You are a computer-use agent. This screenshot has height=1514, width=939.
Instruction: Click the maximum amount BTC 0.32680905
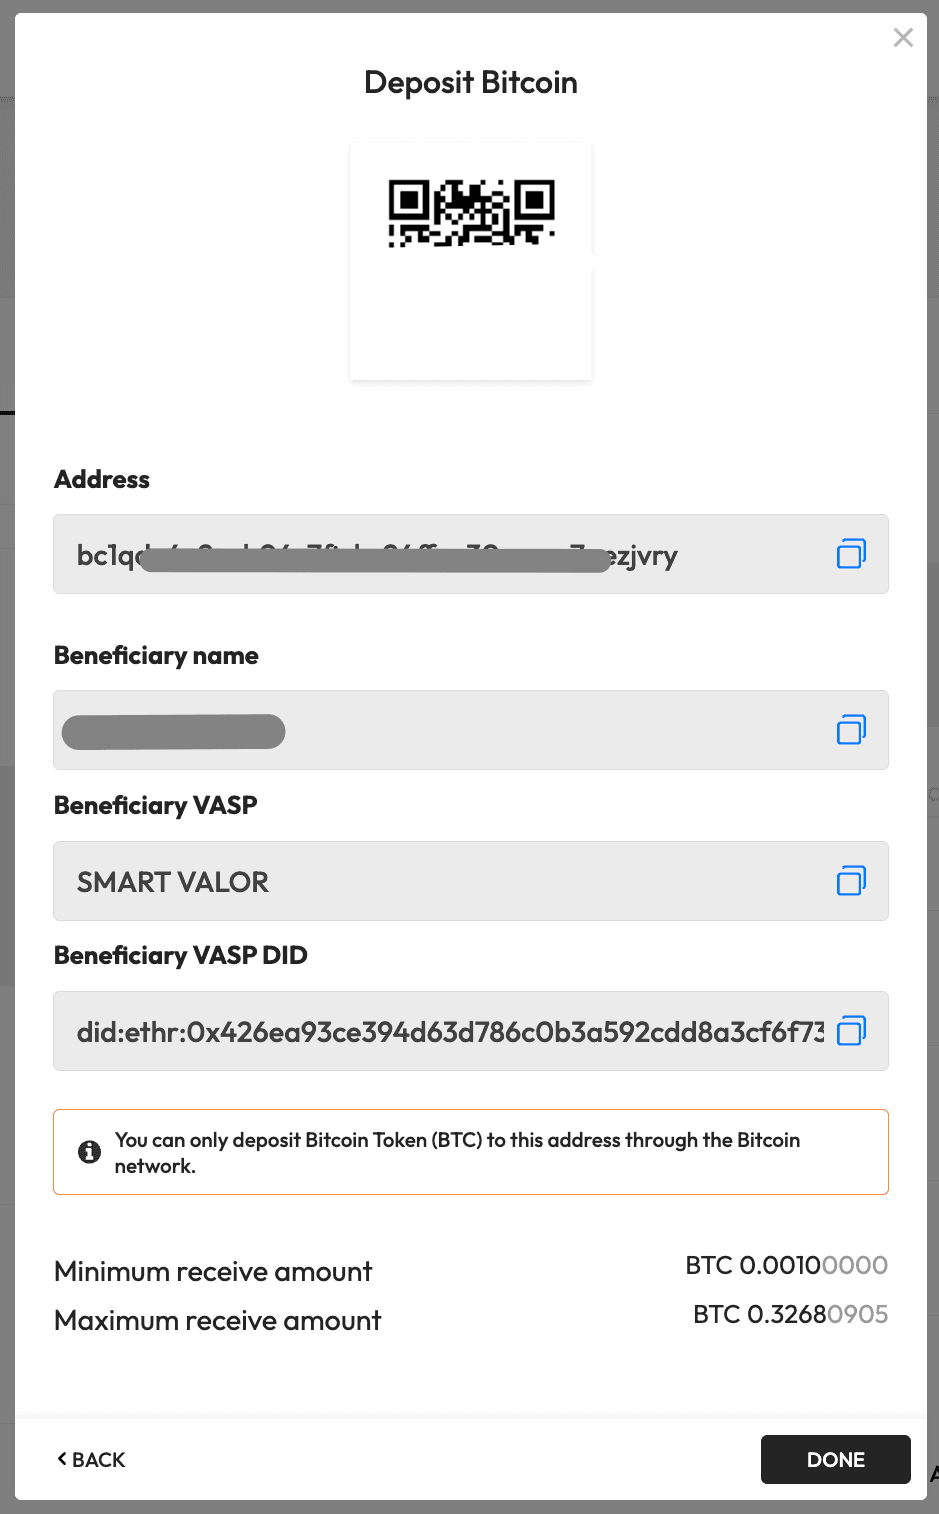790,1314
